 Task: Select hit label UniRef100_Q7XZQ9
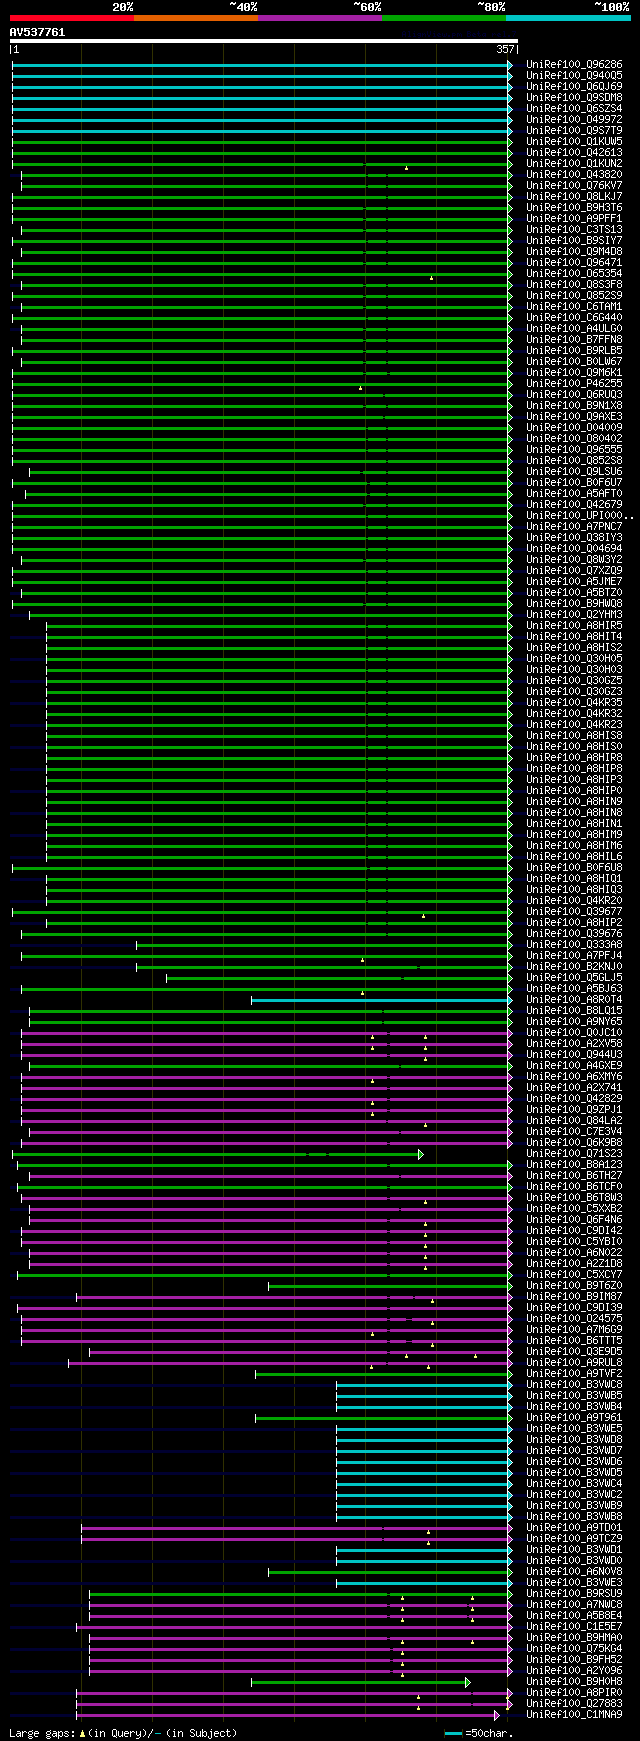pos(574,571)
